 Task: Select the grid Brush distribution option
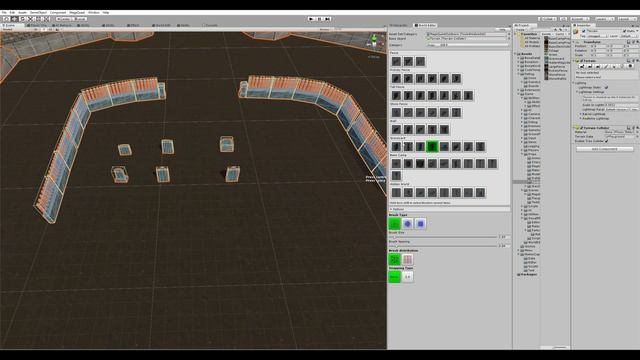coord(407,259)
